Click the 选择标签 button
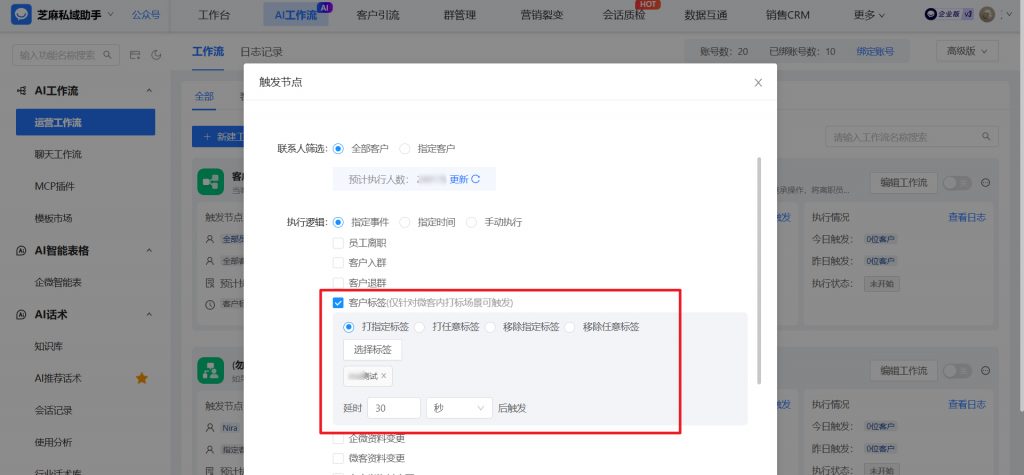 373,350
